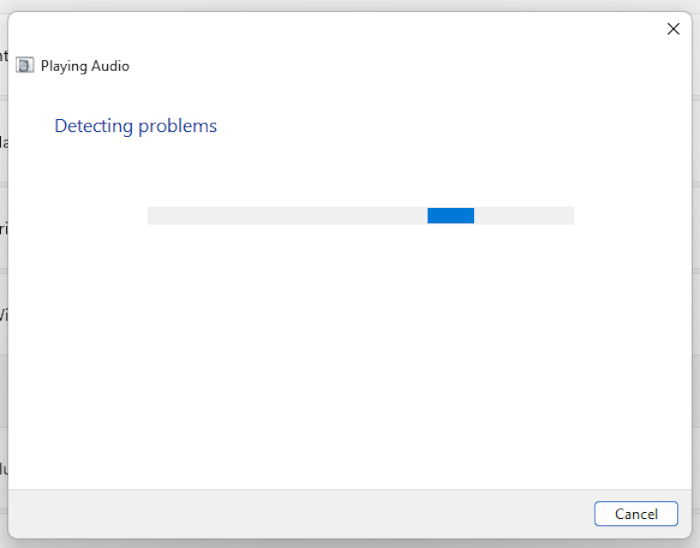Viewport: 700px width, 548px height.
Task: Click partial "nt" text at top left edge
Action: (x=4, y=55)
